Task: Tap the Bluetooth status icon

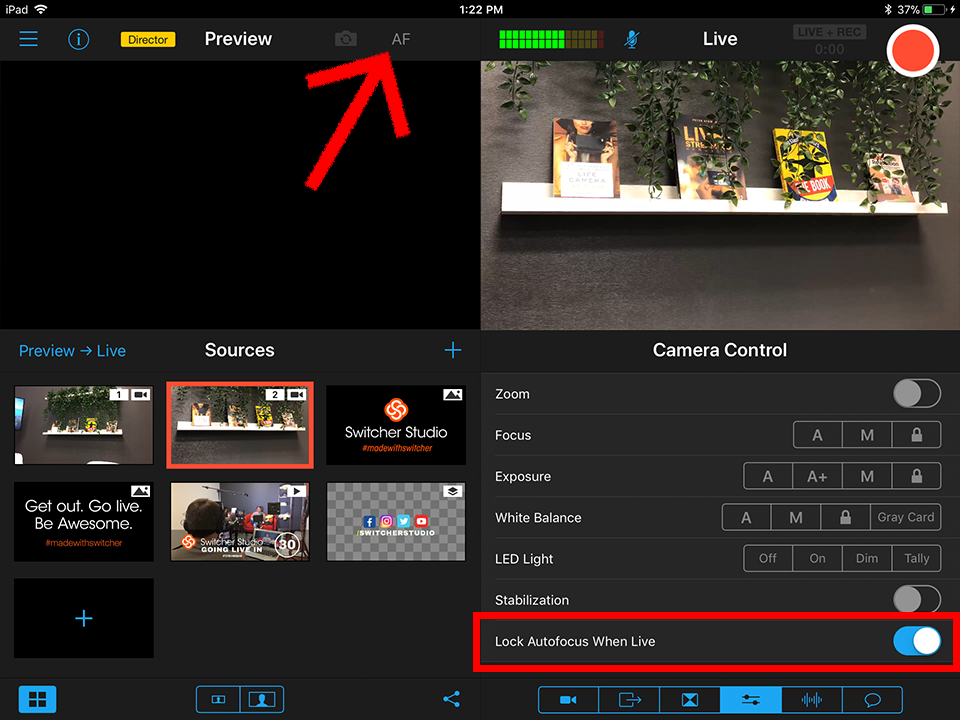Action: click(x=888, y=9)
